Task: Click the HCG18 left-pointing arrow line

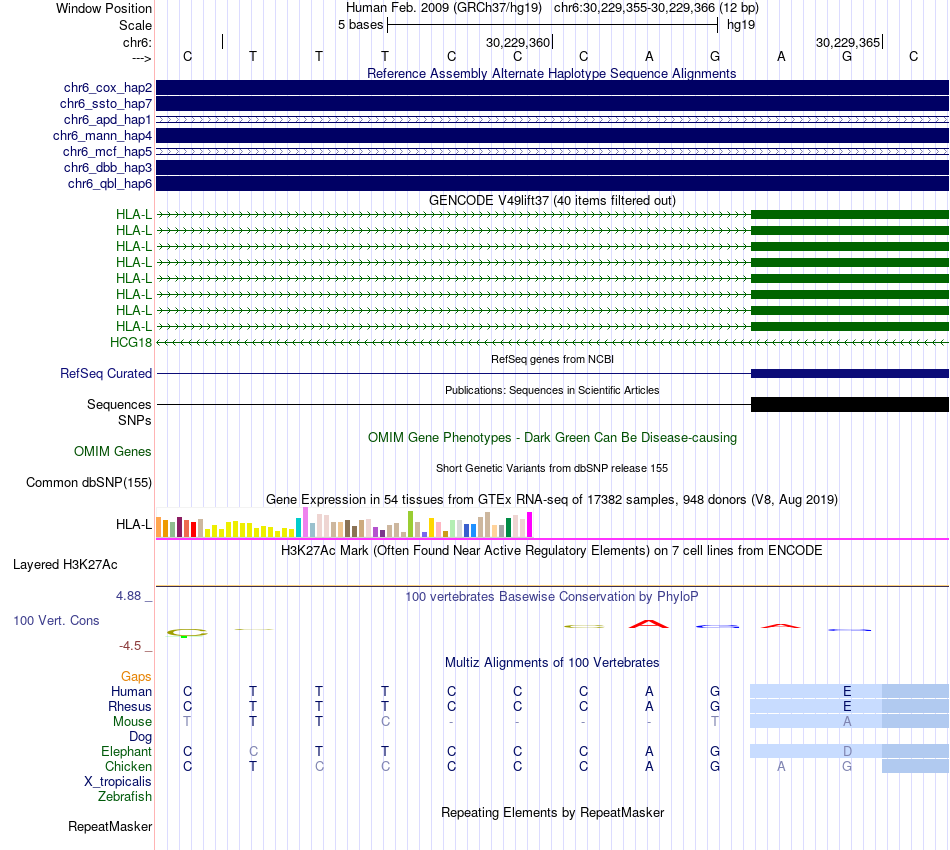Action: pos(553,342)
